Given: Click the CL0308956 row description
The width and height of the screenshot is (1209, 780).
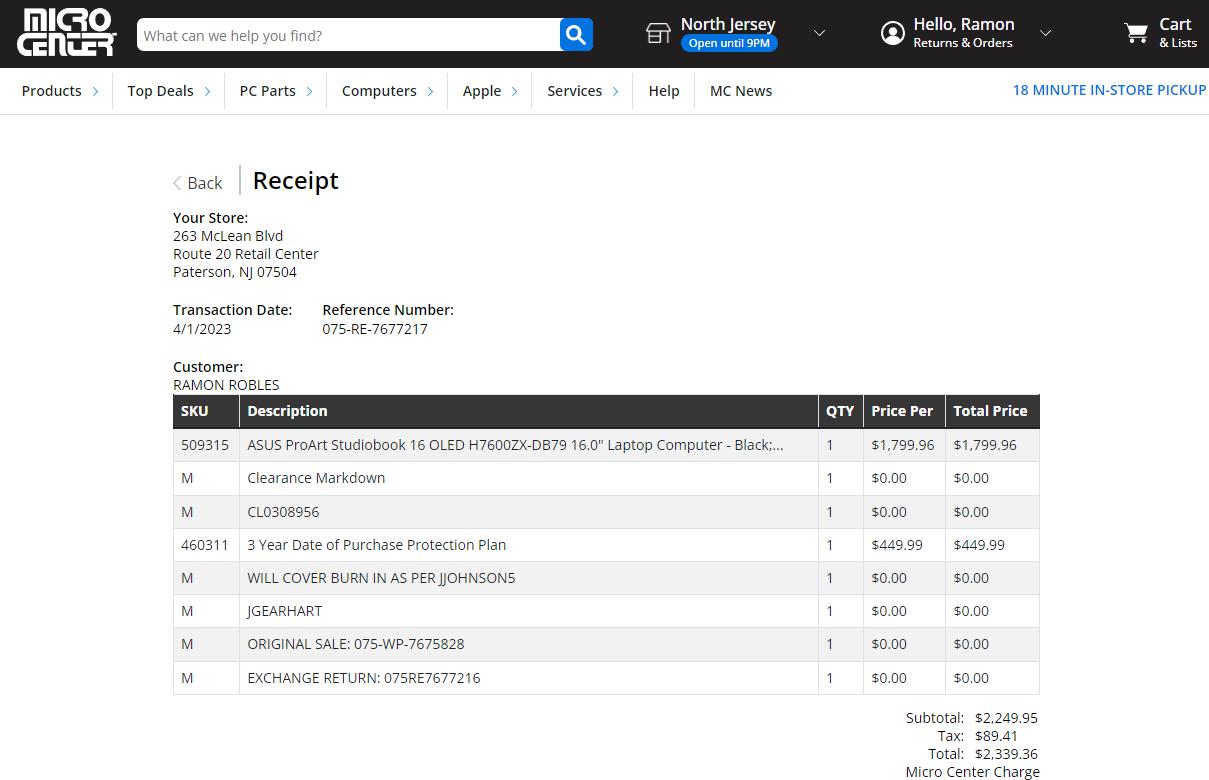Looking at the screenshot, I should pyautogui.click(x=283, y=512).
